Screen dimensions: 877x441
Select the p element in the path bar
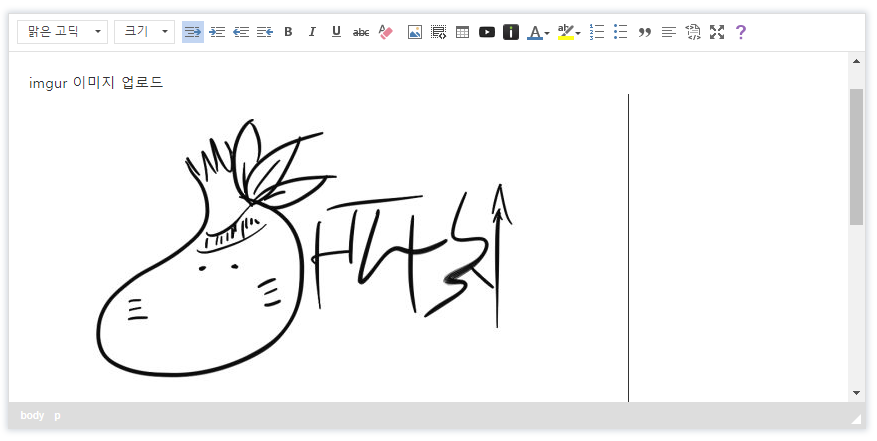click(57, 415)
